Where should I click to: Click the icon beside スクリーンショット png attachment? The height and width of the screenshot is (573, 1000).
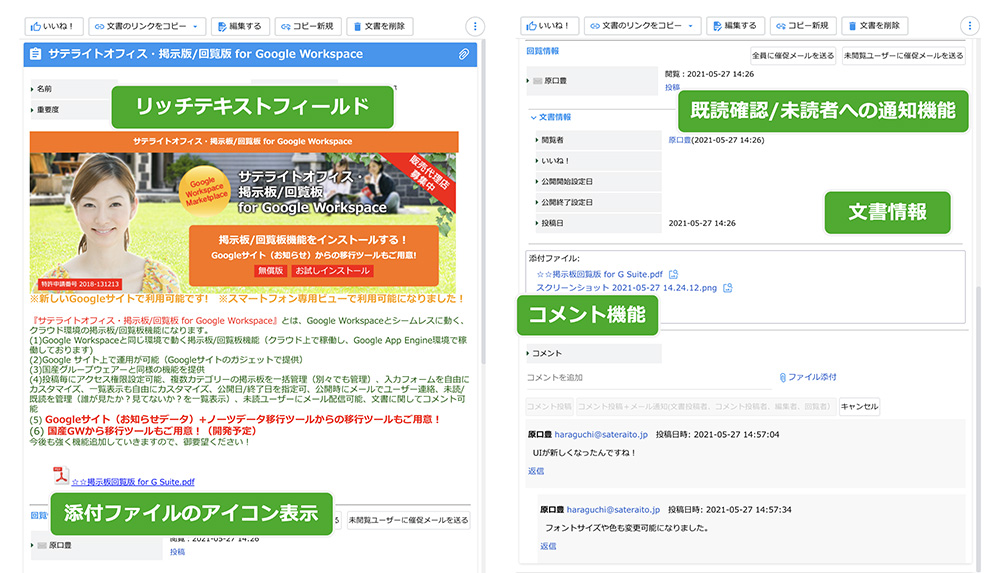727,288
